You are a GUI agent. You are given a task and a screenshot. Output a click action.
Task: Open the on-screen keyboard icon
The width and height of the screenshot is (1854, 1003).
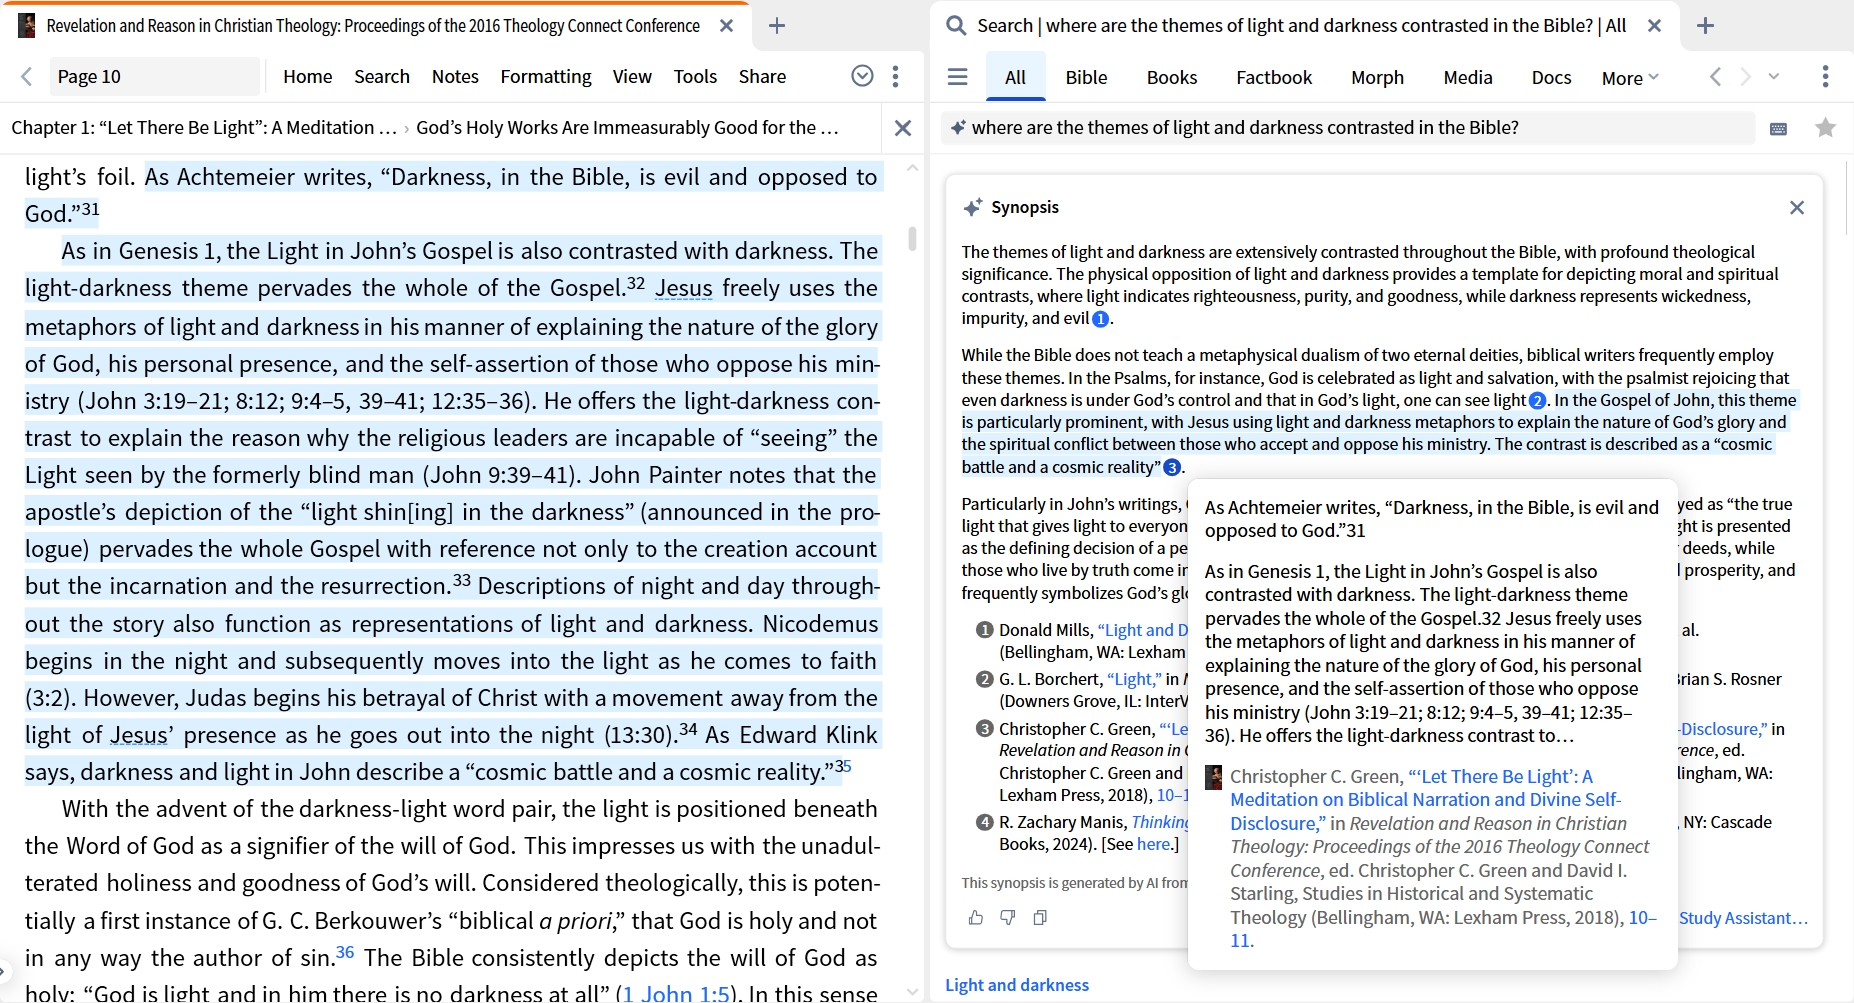coord(1778,128)
